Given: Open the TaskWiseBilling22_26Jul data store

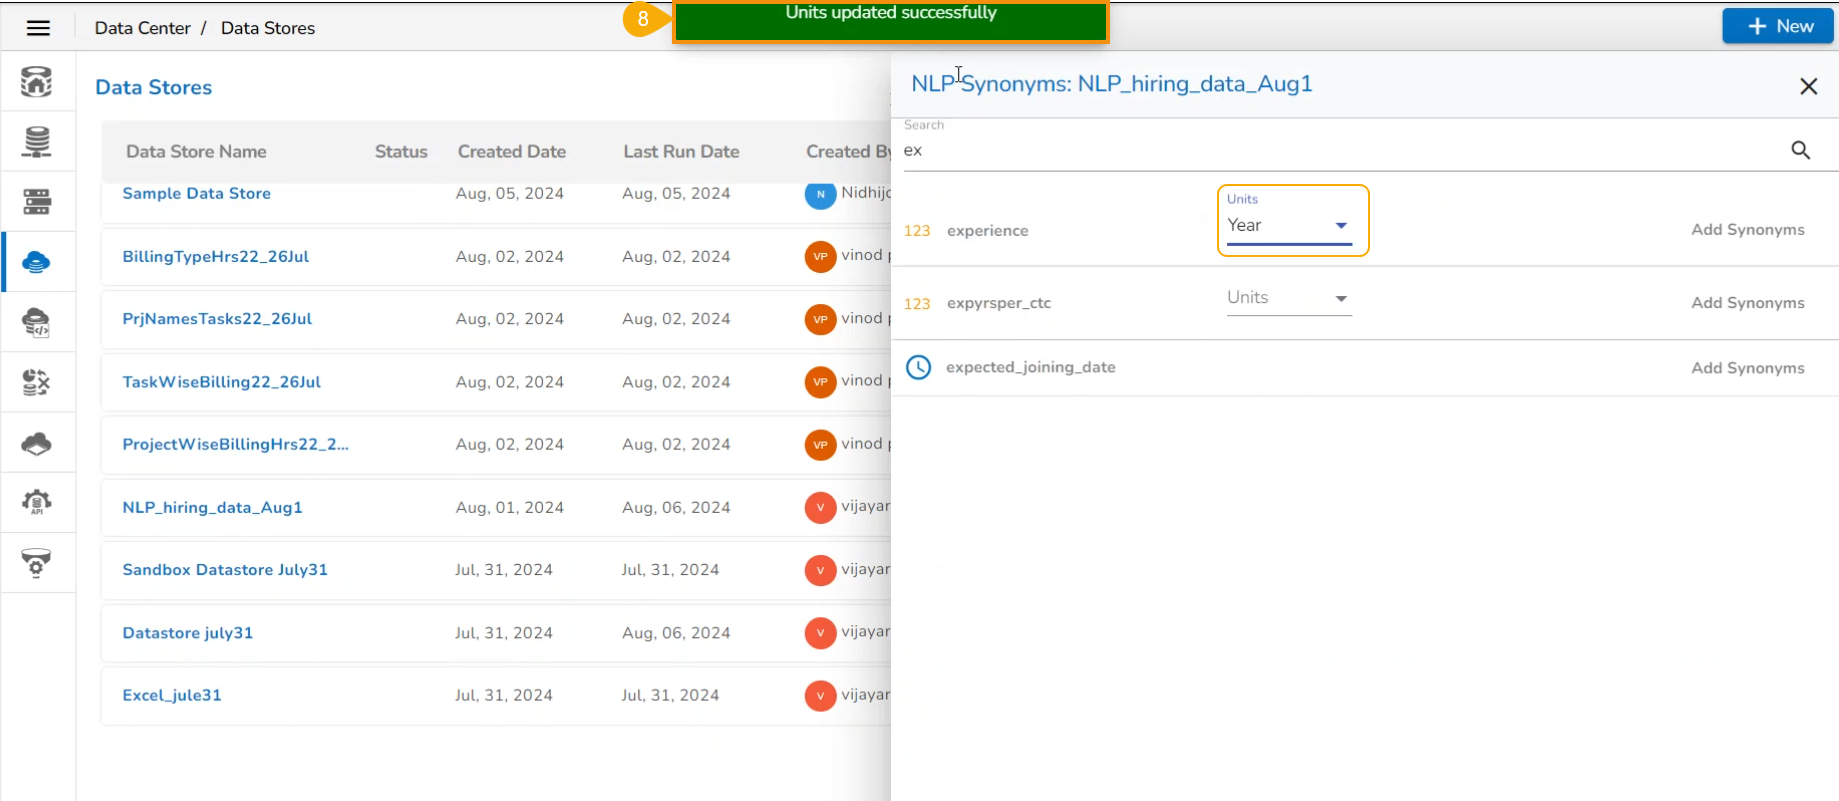Looking at the screenshot, I should tap(221, 382).
